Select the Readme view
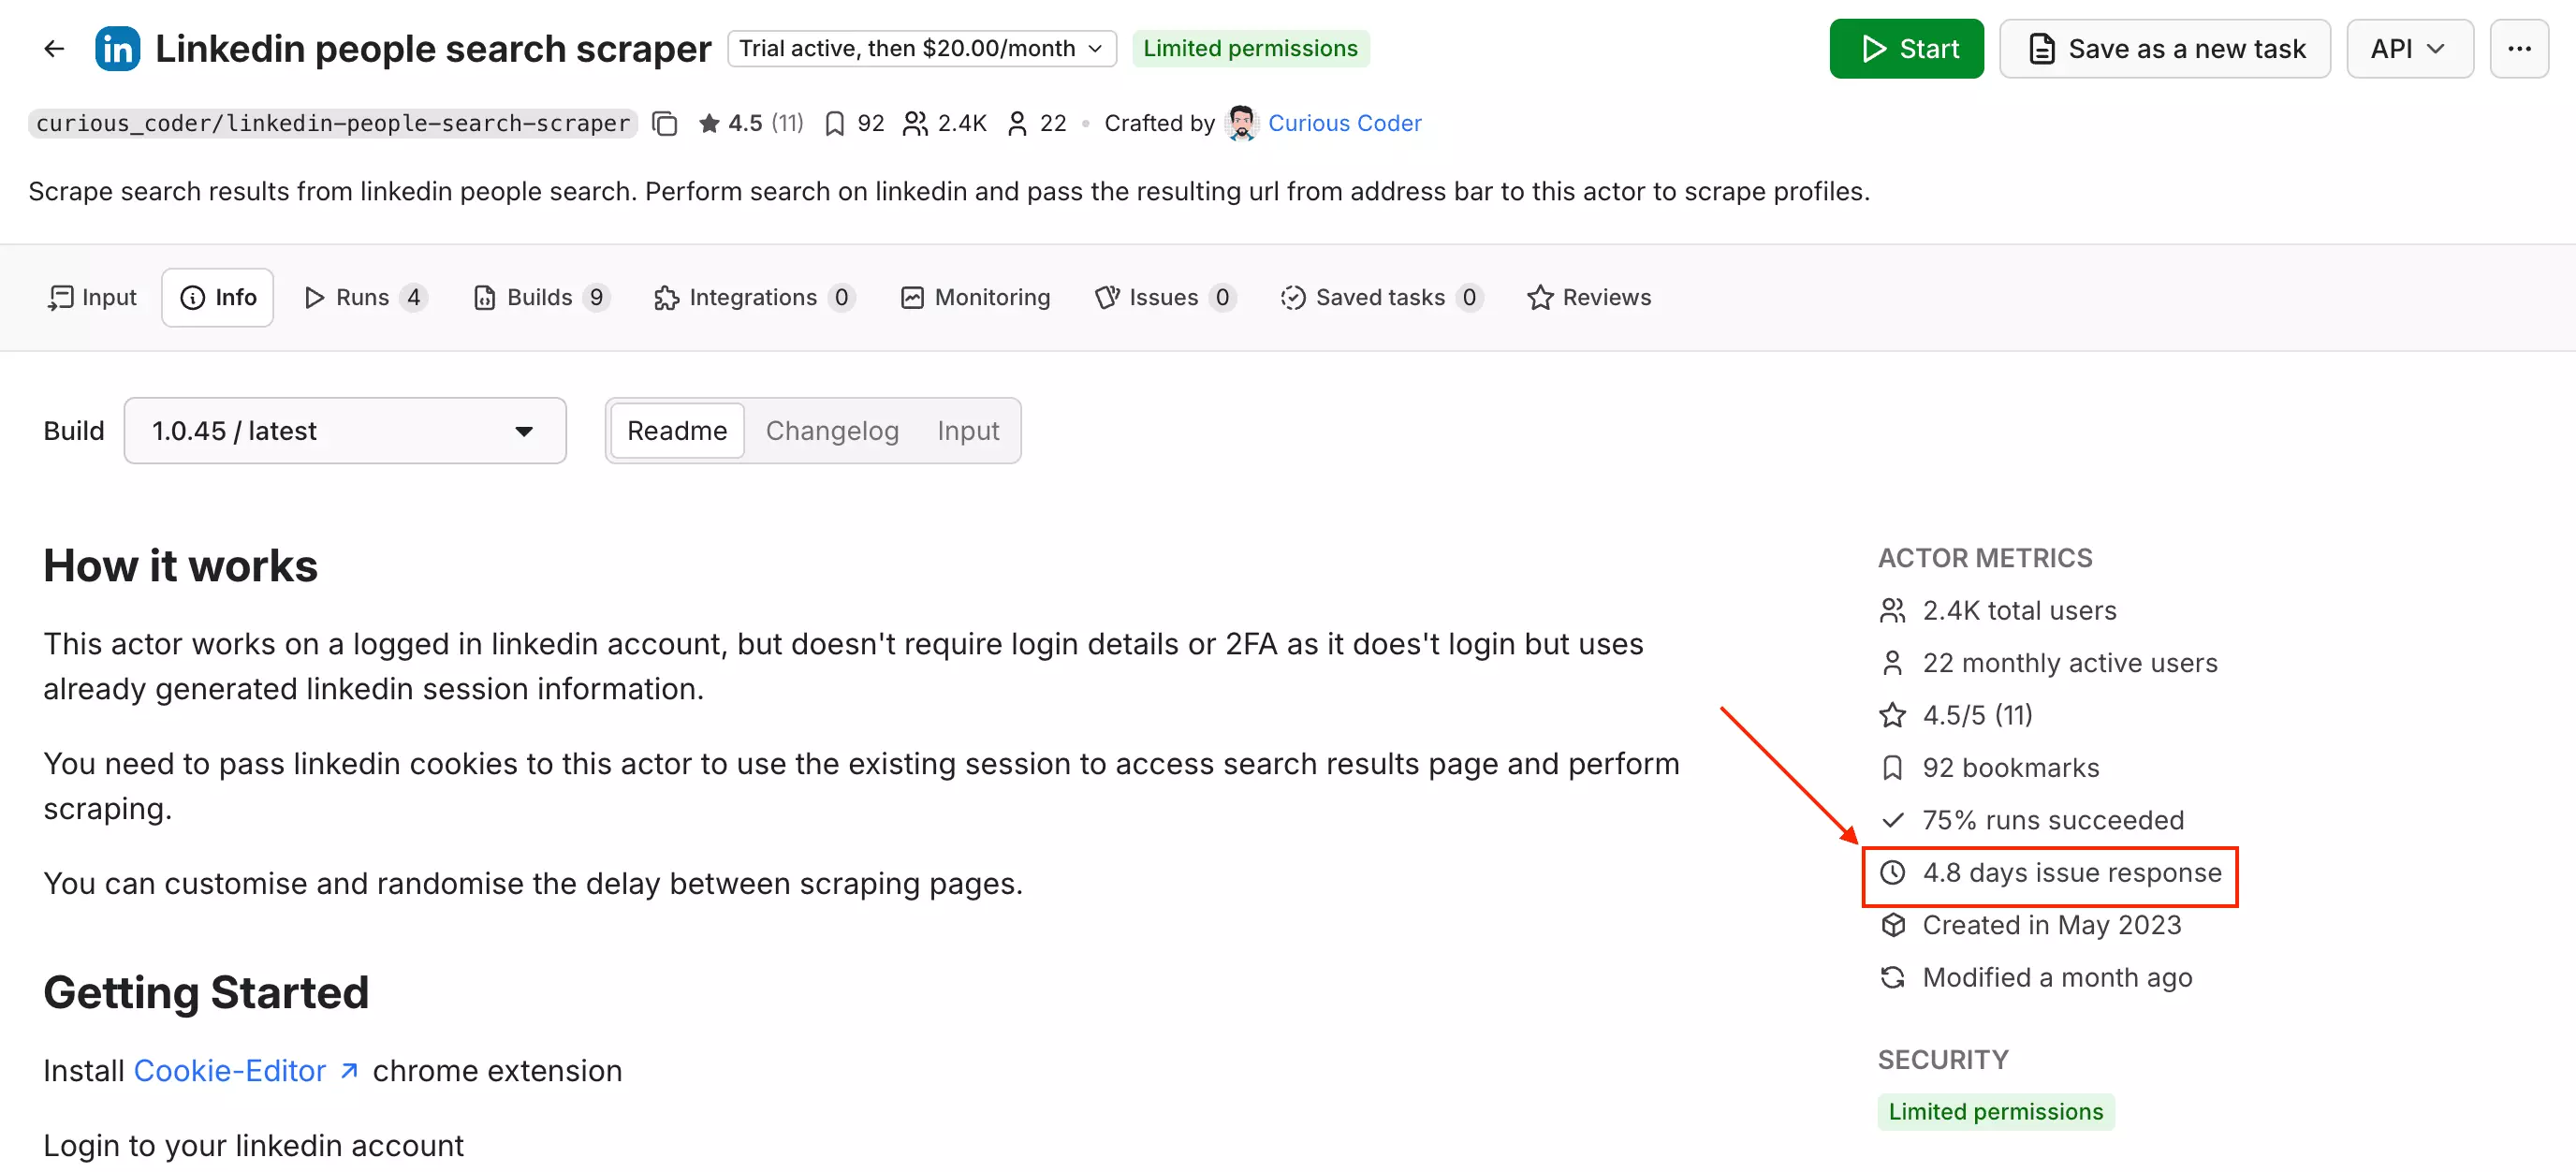 (x=677, y=431)
